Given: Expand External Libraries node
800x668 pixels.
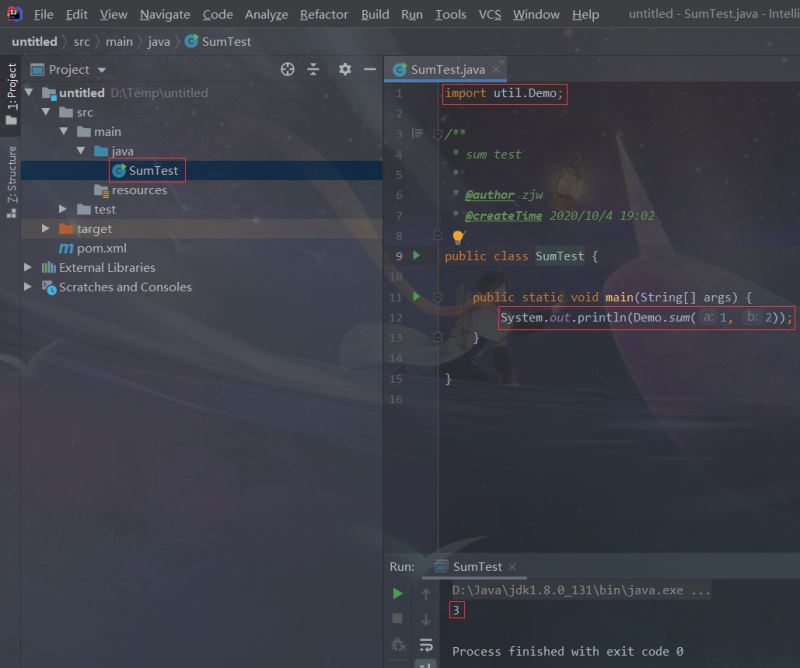Looking at the screenshot, I should click(x=28, y=267).
